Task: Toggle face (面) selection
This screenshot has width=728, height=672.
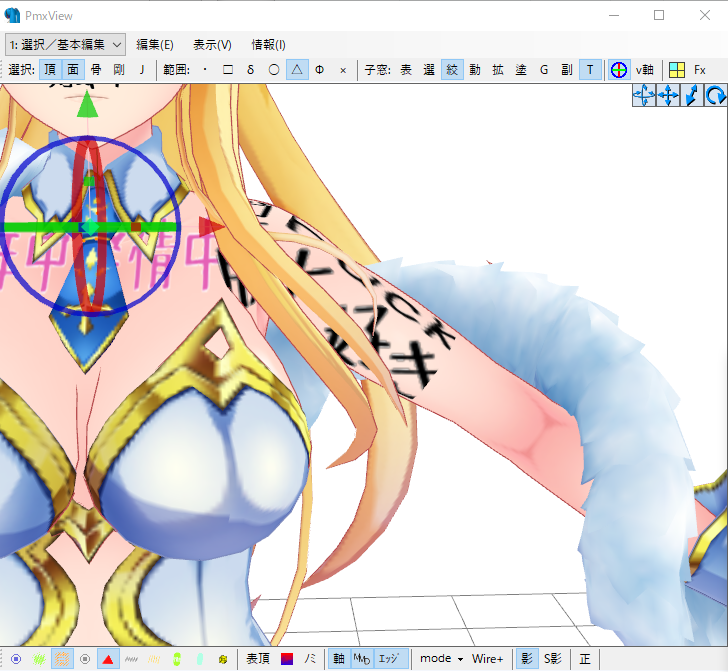Action: (x=73, y=70)
